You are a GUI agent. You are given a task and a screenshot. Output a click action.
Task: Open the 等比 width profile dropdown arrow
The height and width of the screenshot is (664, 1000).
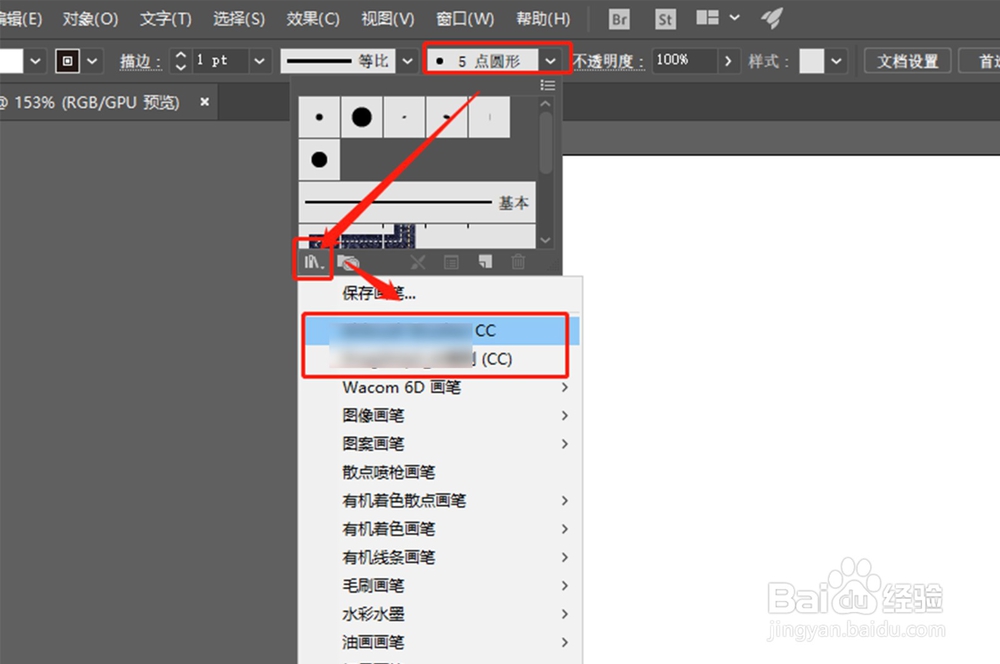(407, 61)
